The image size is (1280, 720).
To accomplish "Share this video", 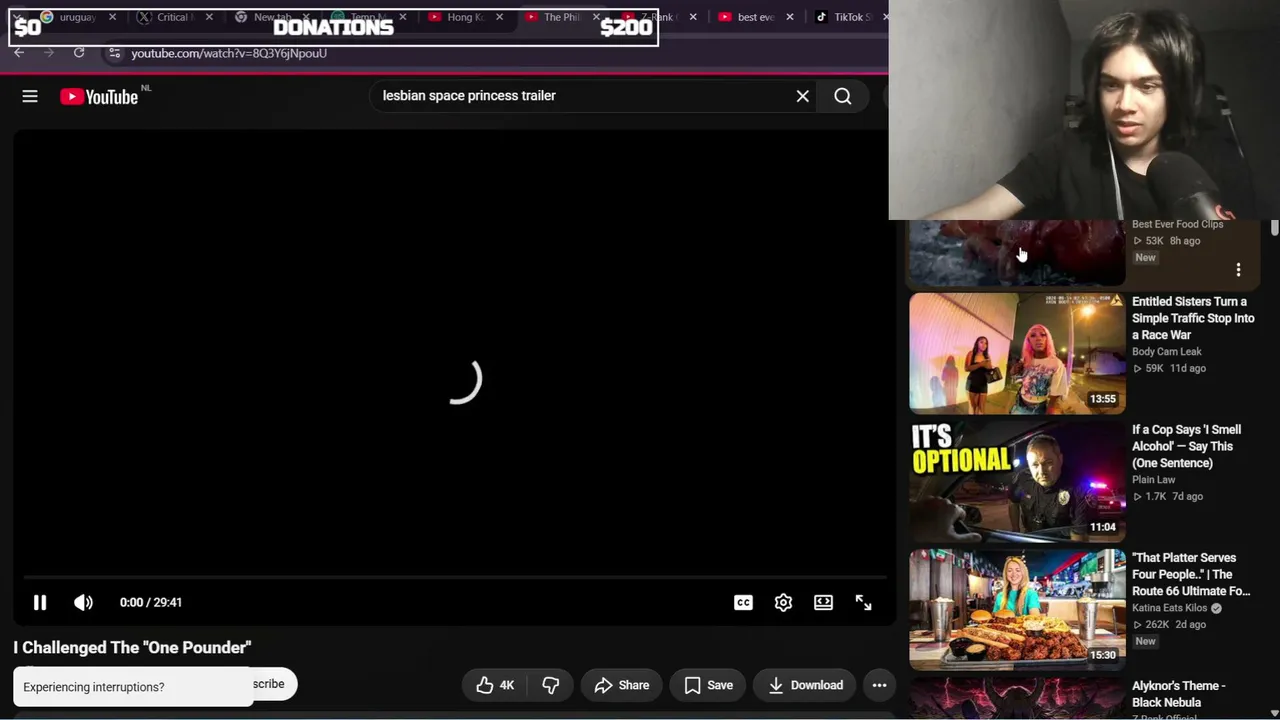I will coord(622,685).
